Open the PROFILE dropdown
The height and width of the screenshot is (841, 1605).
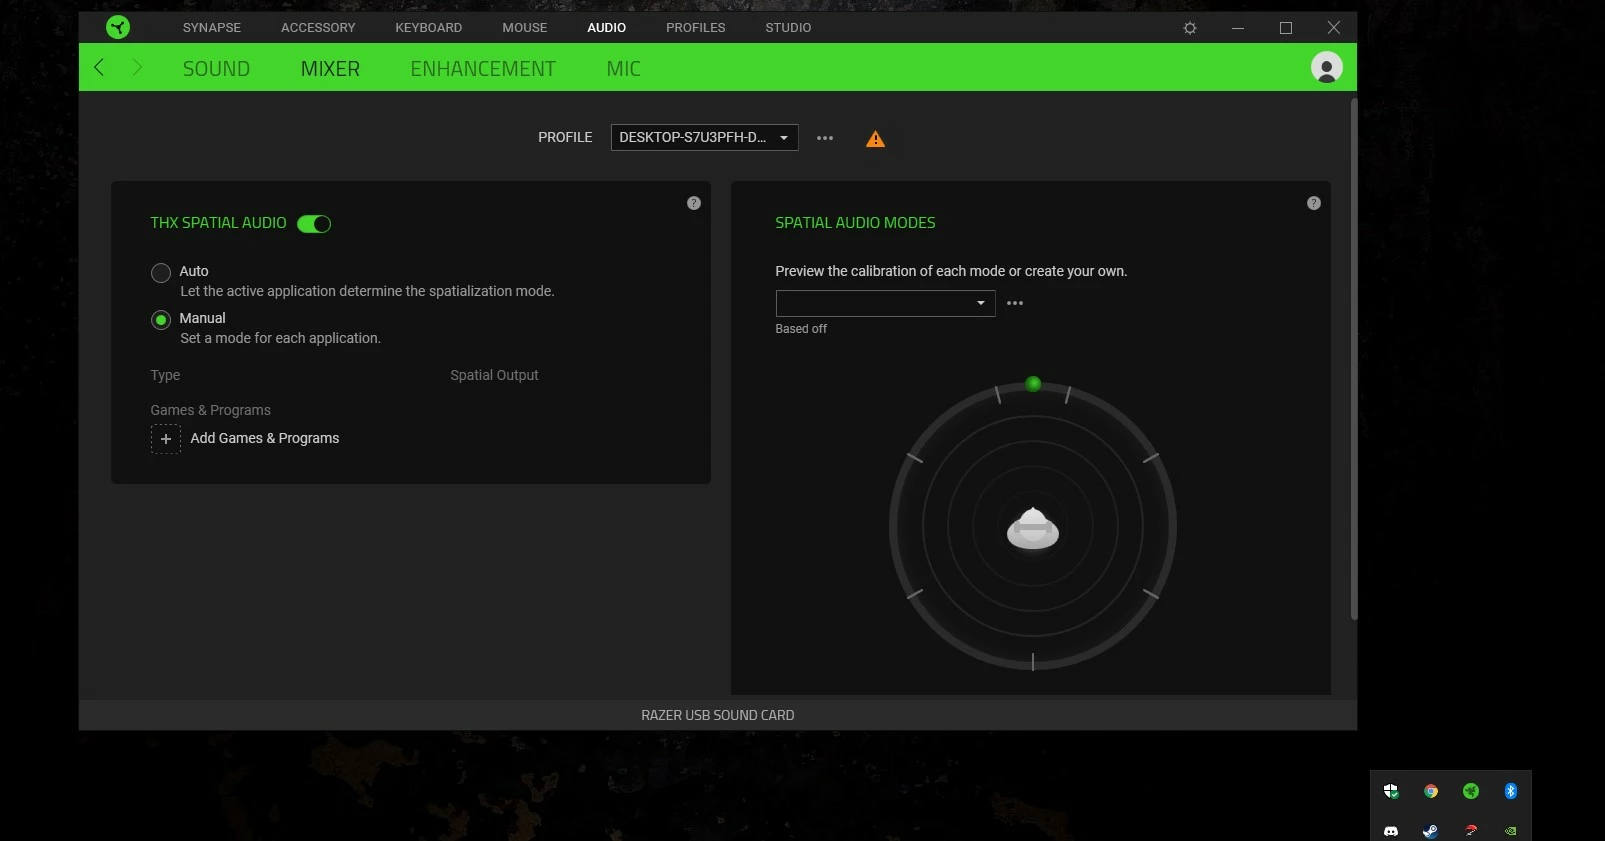pyautogui.click(x=704, y=137)
